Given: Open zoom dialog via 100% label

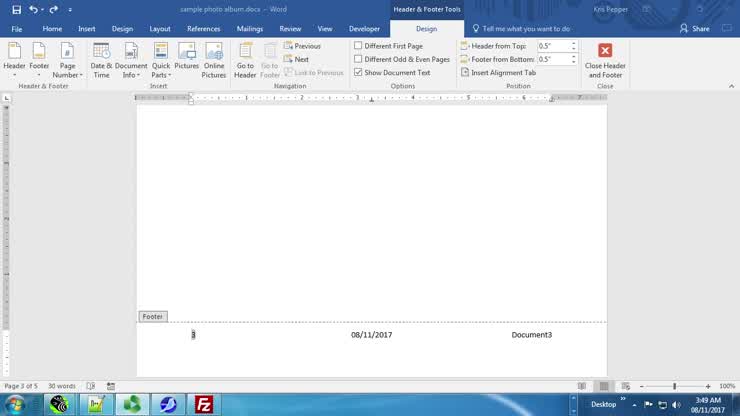Looking at the screenshot, I should point(727,386).
